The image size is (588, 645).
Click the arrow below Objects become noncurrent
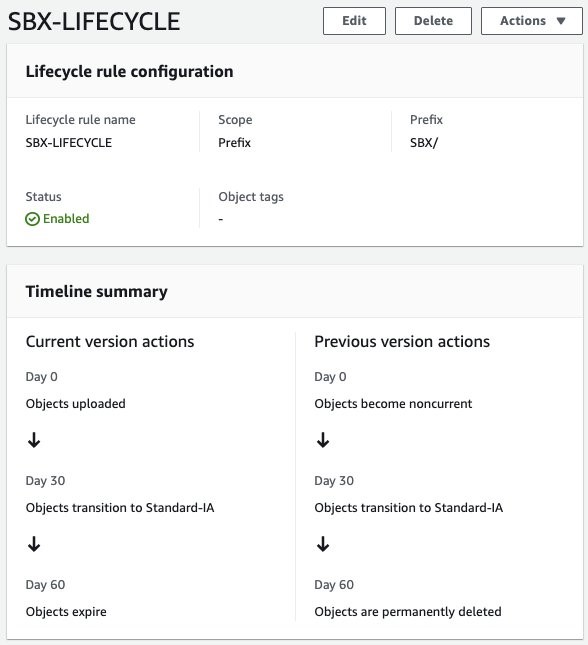pos(323,440)
